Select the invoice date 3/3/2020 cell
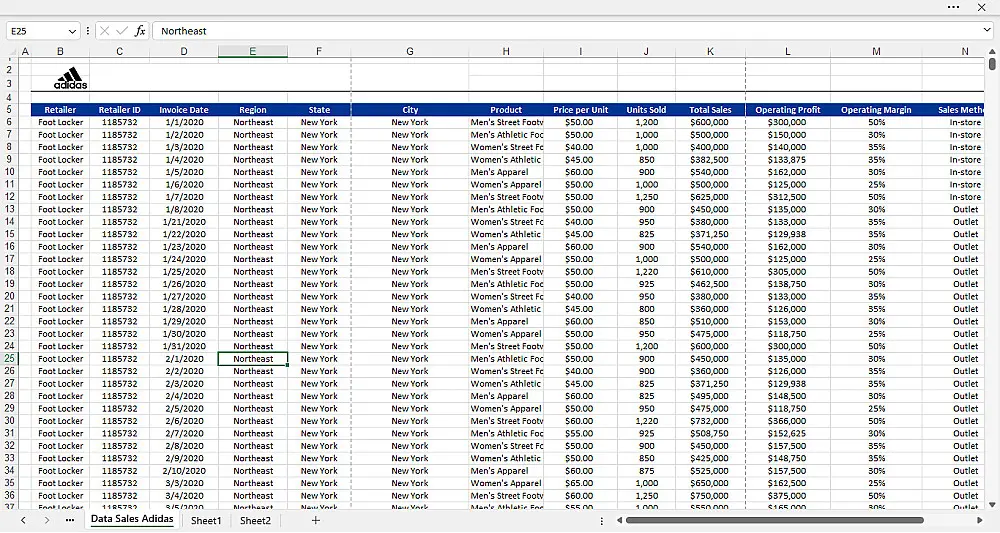1000x533 pixels. point(184,483)
